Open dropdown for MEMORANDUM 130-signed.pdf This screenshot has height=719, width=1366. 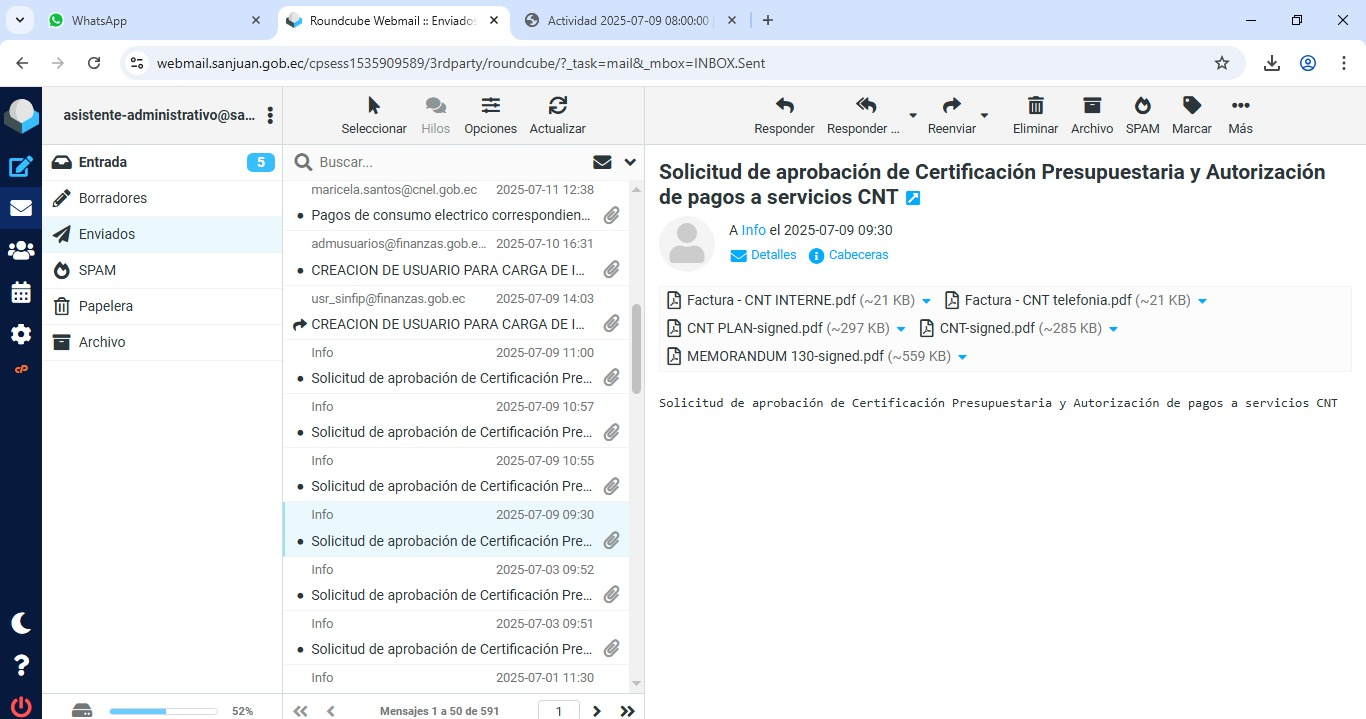(x=962, y=357)
